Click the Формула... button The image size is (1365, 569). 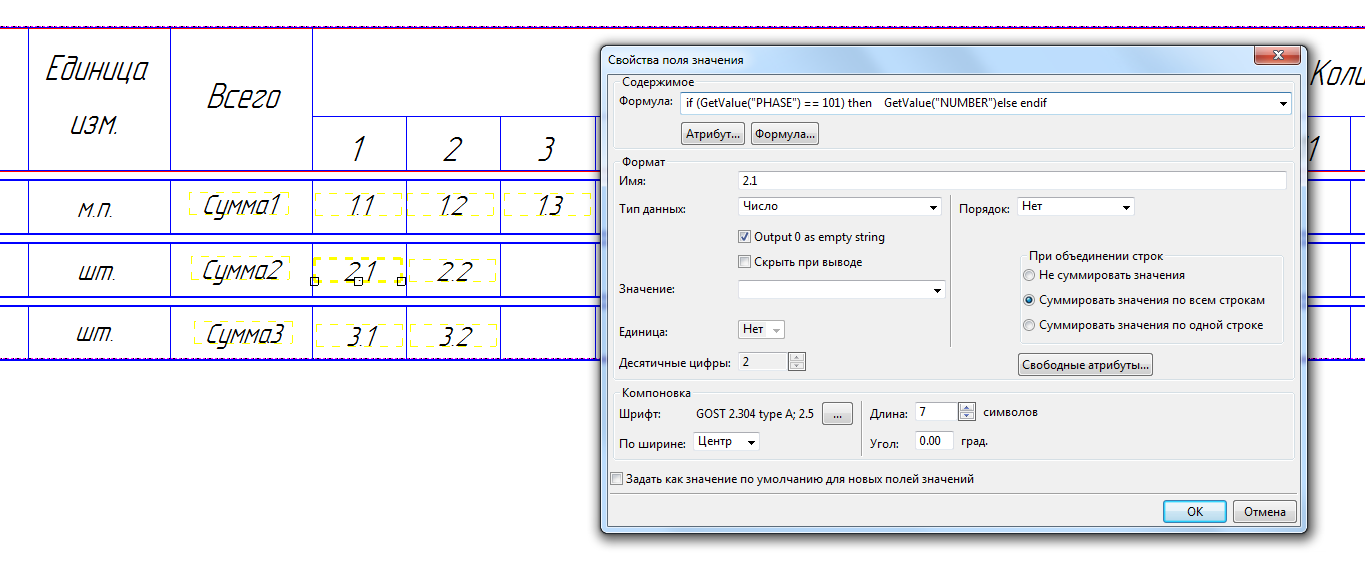click(785, 133)
